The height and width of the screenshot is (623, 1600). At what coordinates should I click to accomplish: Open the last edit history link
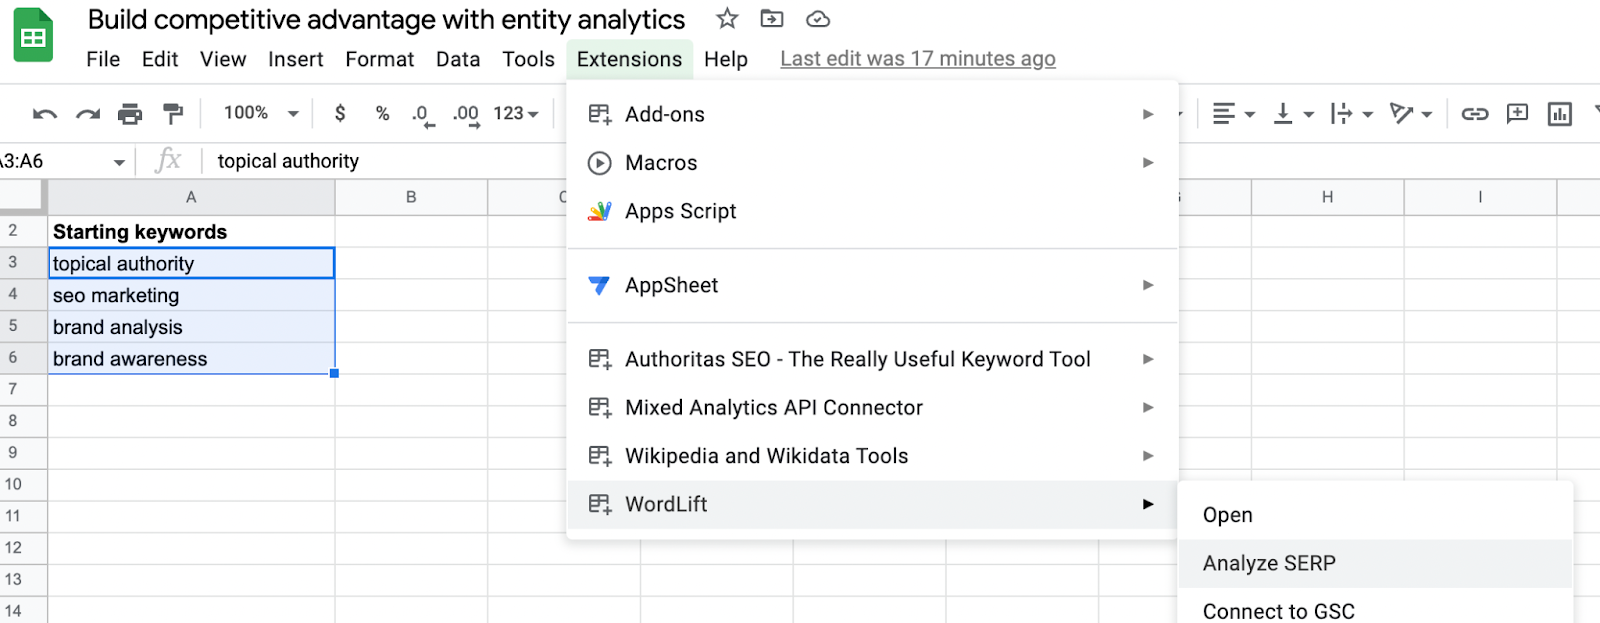[917, 59]
